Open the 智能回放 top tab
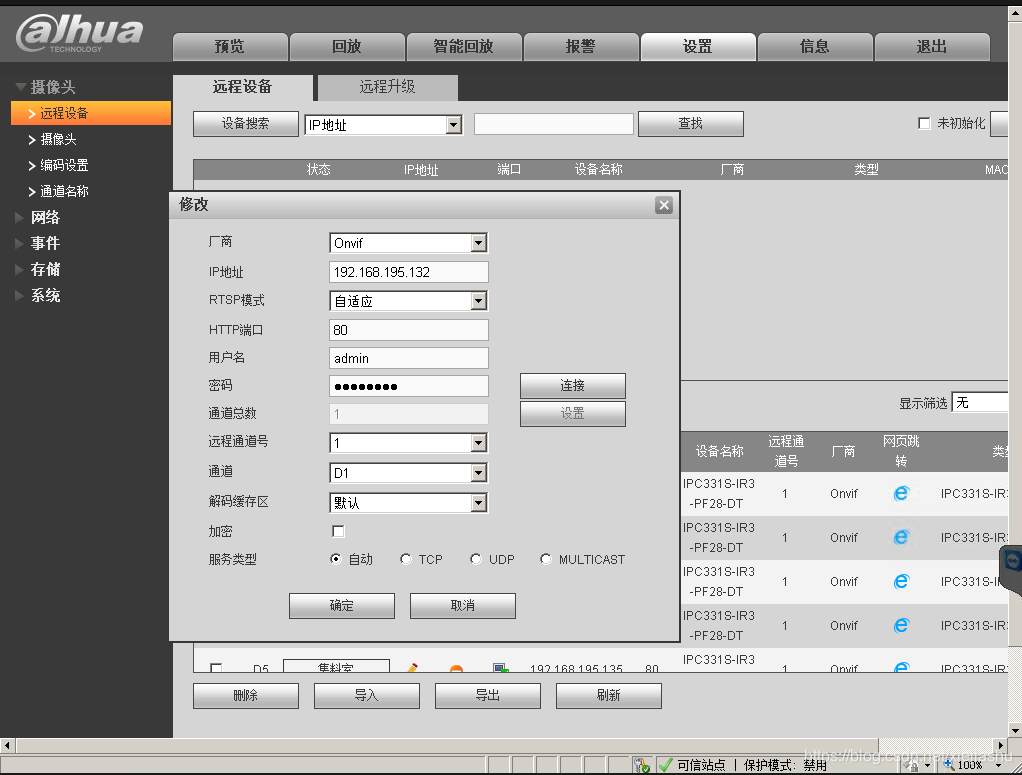The width and height of the screenshot is (1022, 775). 463,47
